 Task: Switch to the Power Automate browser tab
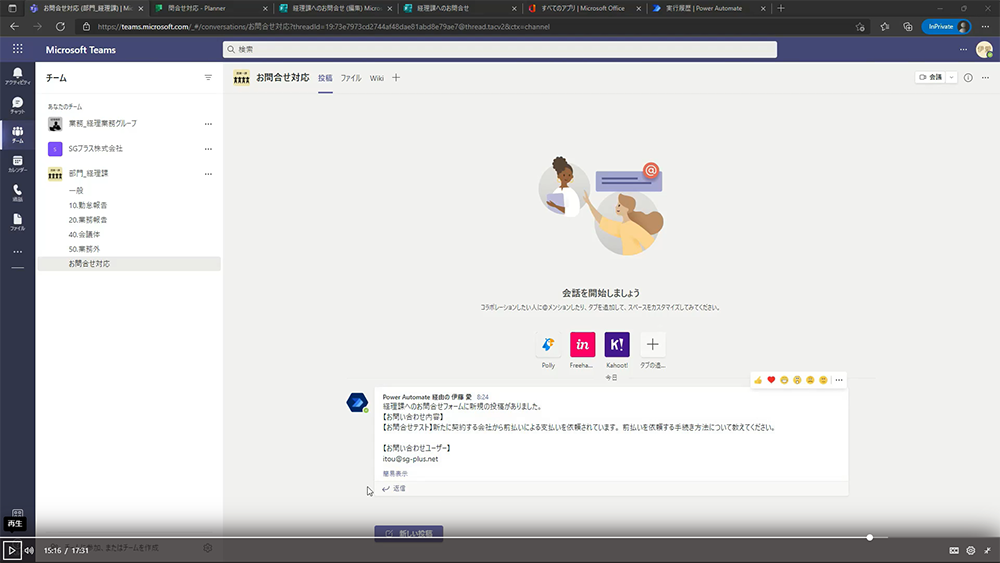point(707,8)
